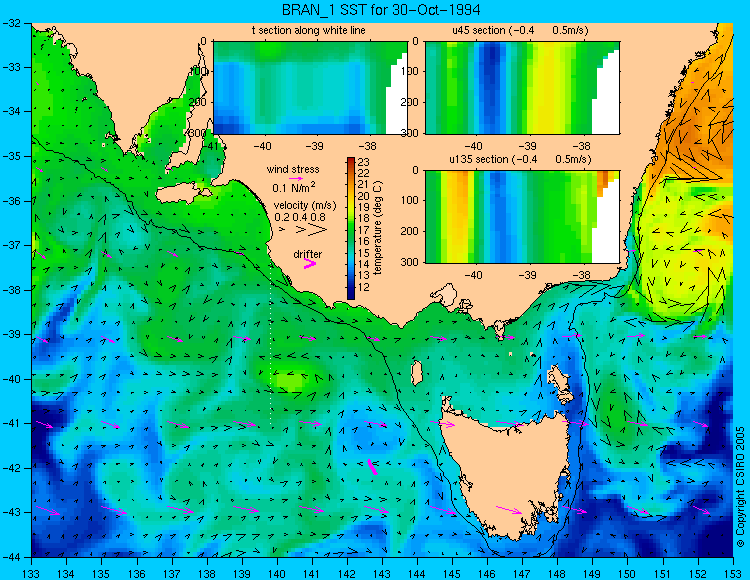Click the -32 latitude axis label
The width and height of the screenshot is (750, 580).
pos(13,22)
